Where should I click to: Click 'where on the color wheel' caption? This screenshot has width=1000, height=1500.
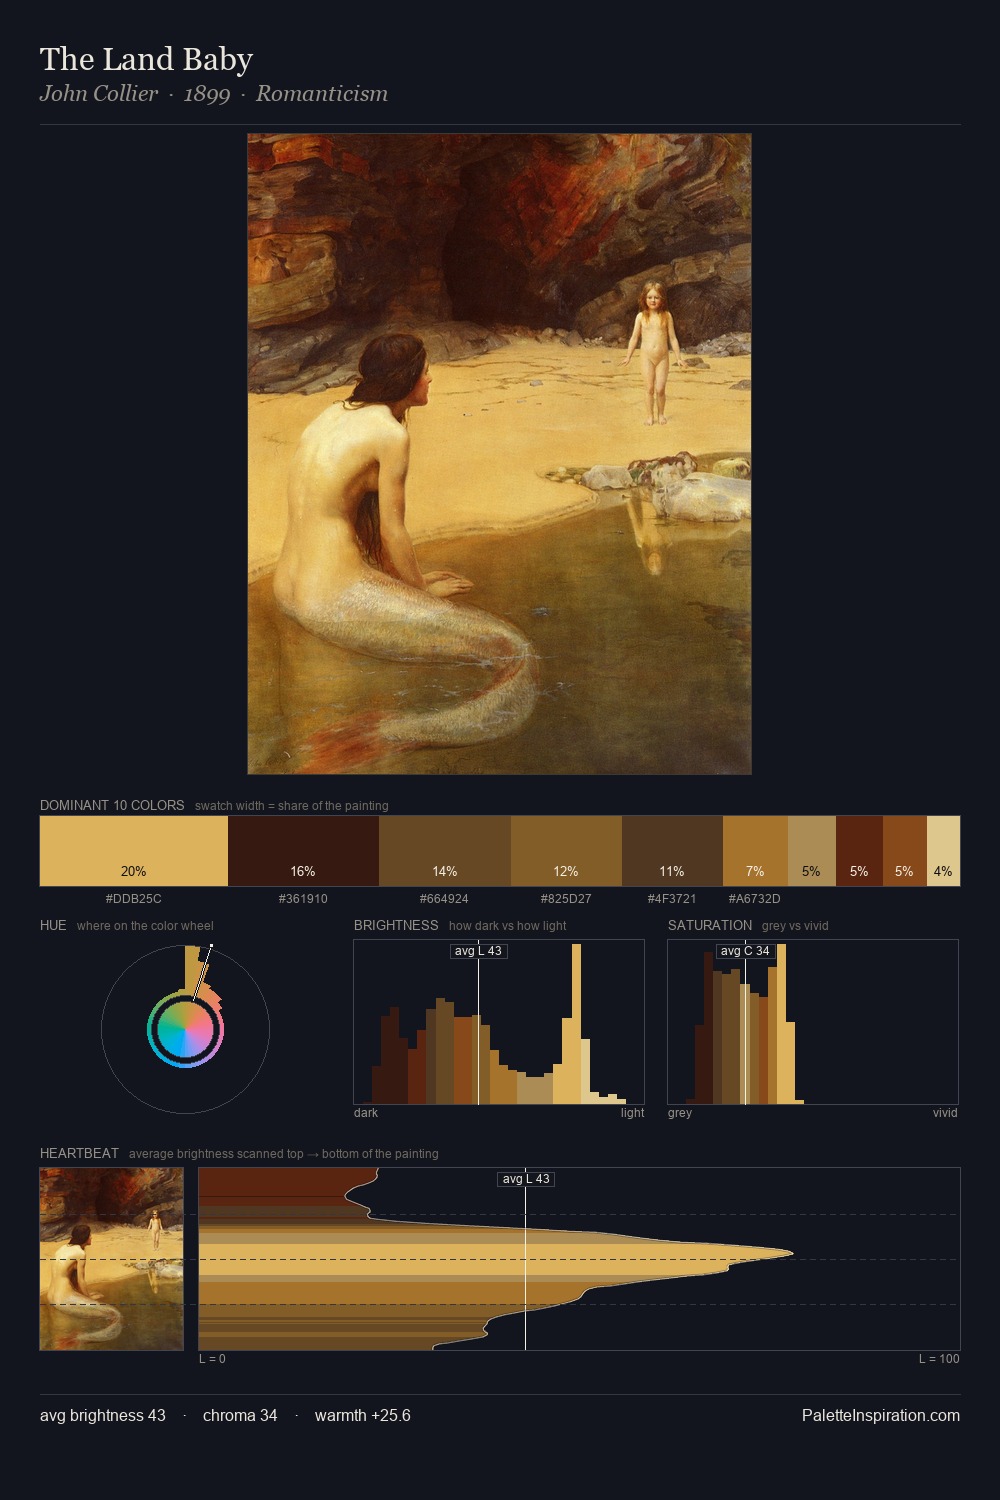[x=145, y=926]
